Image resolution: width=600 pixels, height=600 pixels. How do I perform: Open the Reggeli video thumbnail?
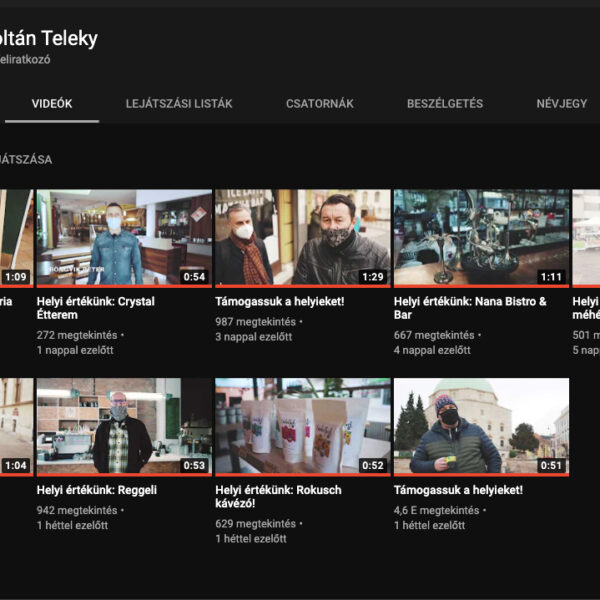tap(124, 427)
